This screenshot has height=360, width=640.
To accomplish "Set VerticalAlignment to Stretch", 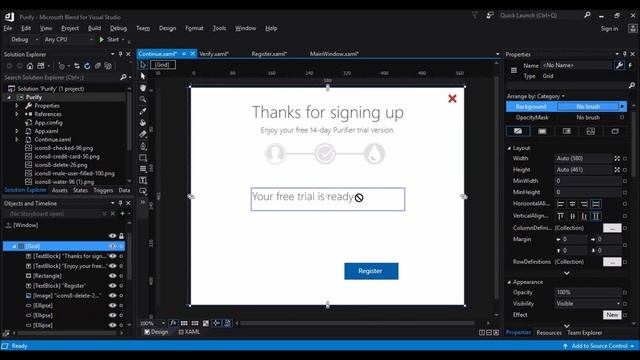I will [596, 216].
